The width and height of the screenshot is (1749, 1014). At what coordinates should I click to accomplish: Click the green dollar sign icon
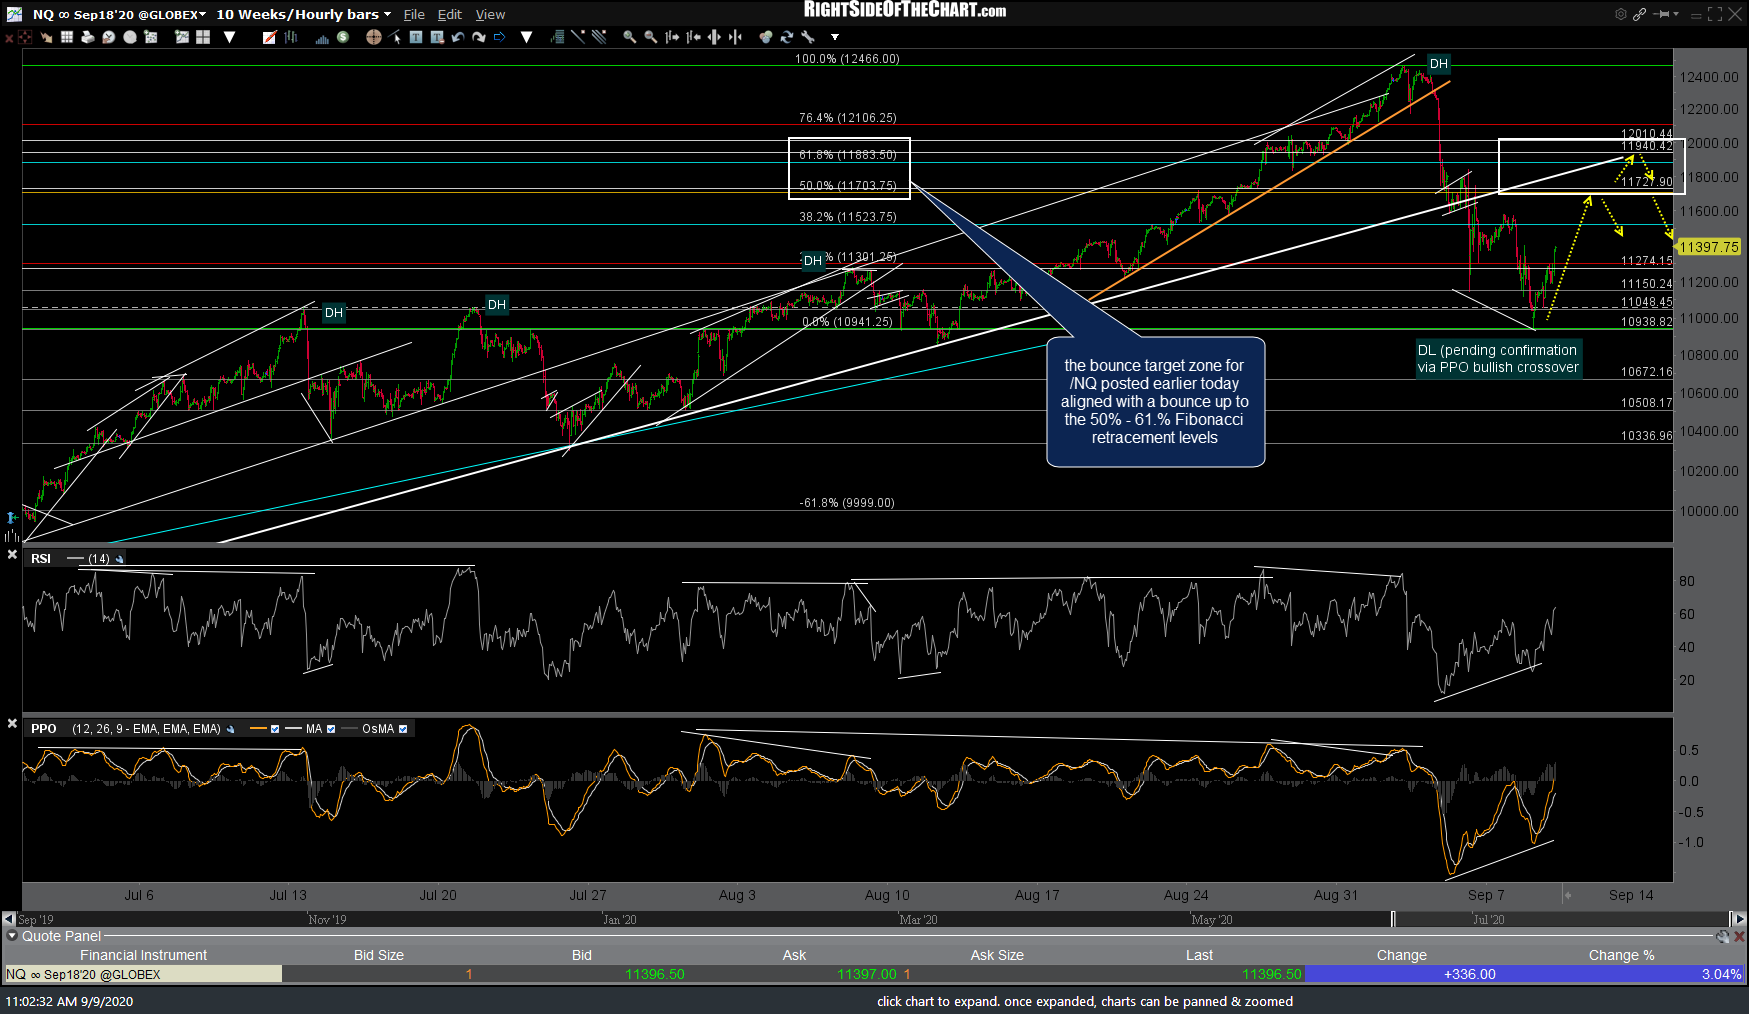(x=343, y=37)
